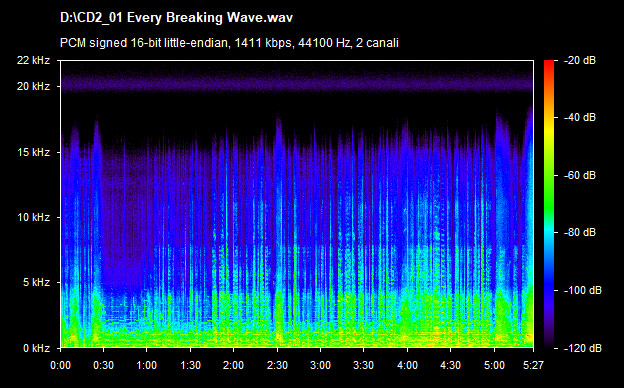Click the 0:30 time axis marker

tap(103, 365)
